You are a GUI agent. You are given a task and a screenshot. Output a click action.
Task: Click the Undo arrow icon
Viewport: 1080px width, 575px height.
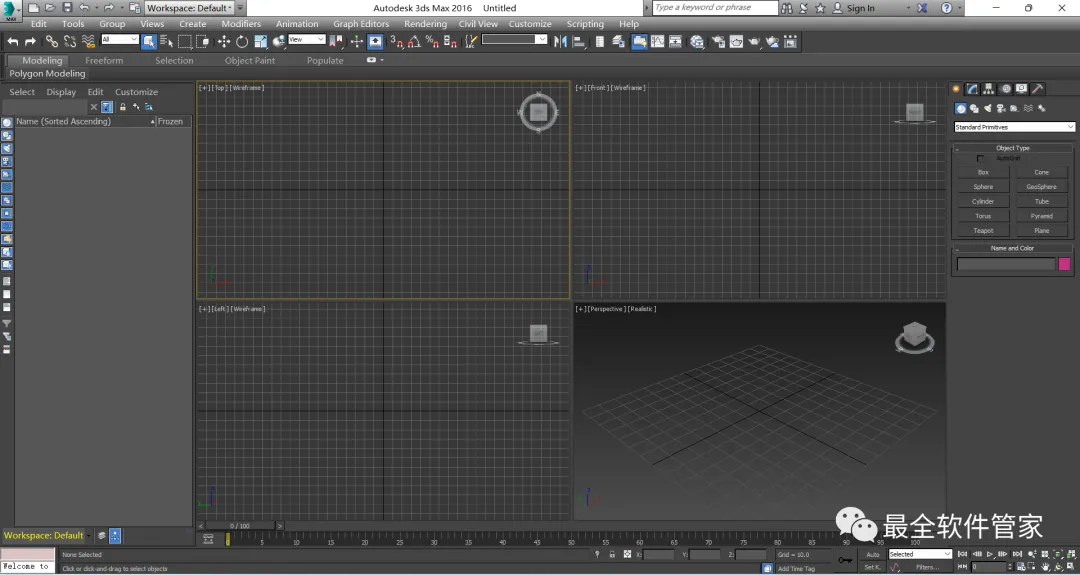[x=12, y=42]
